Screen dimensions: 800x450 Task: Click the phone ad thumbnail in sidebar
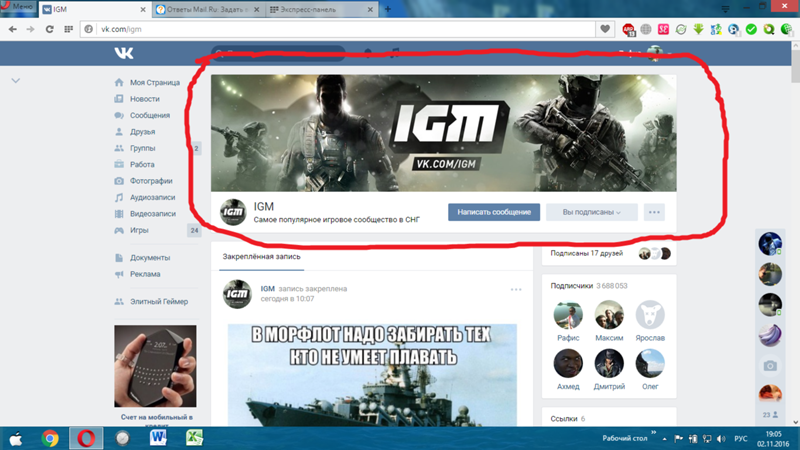pyautogui.click(x=155, y=366)
